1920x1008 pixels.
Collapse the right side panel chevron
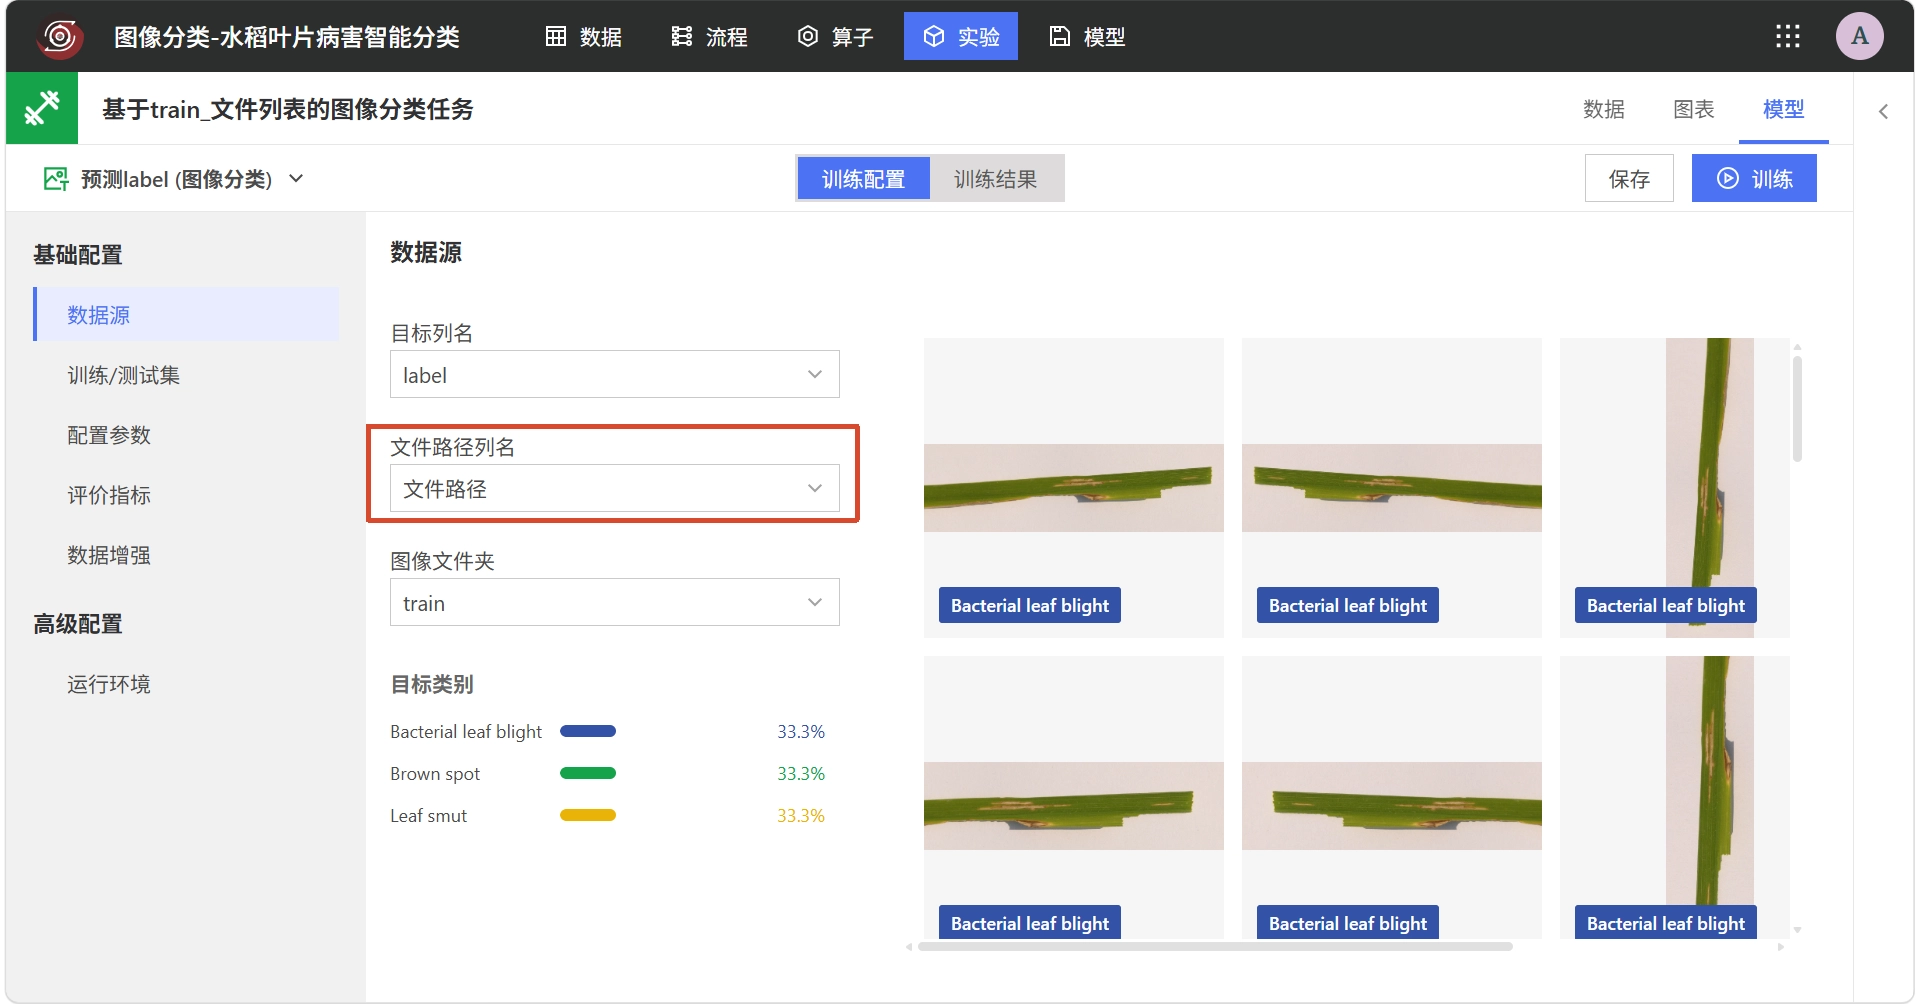coord(1883,112)
